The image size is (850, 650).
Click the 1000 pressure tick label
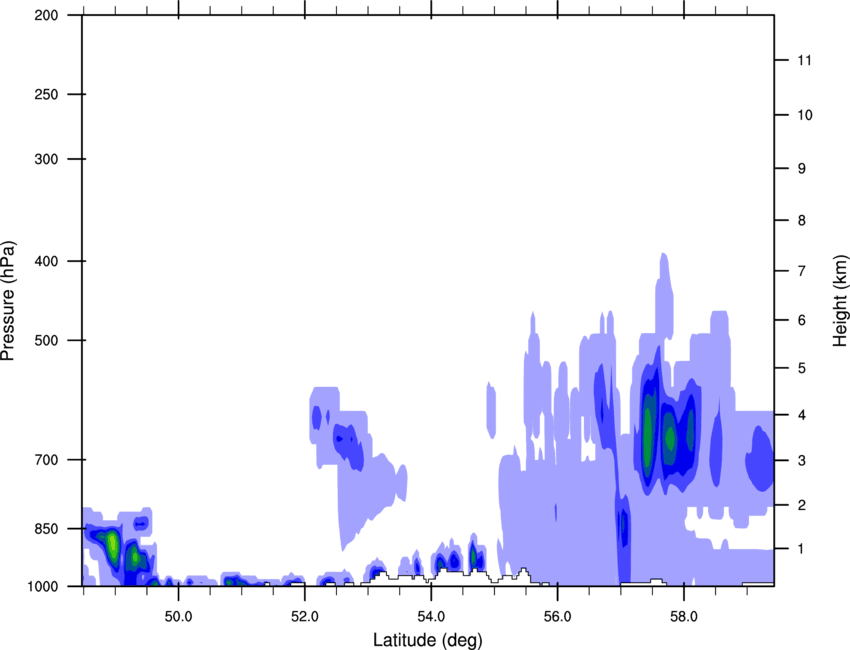pos(43,586)
